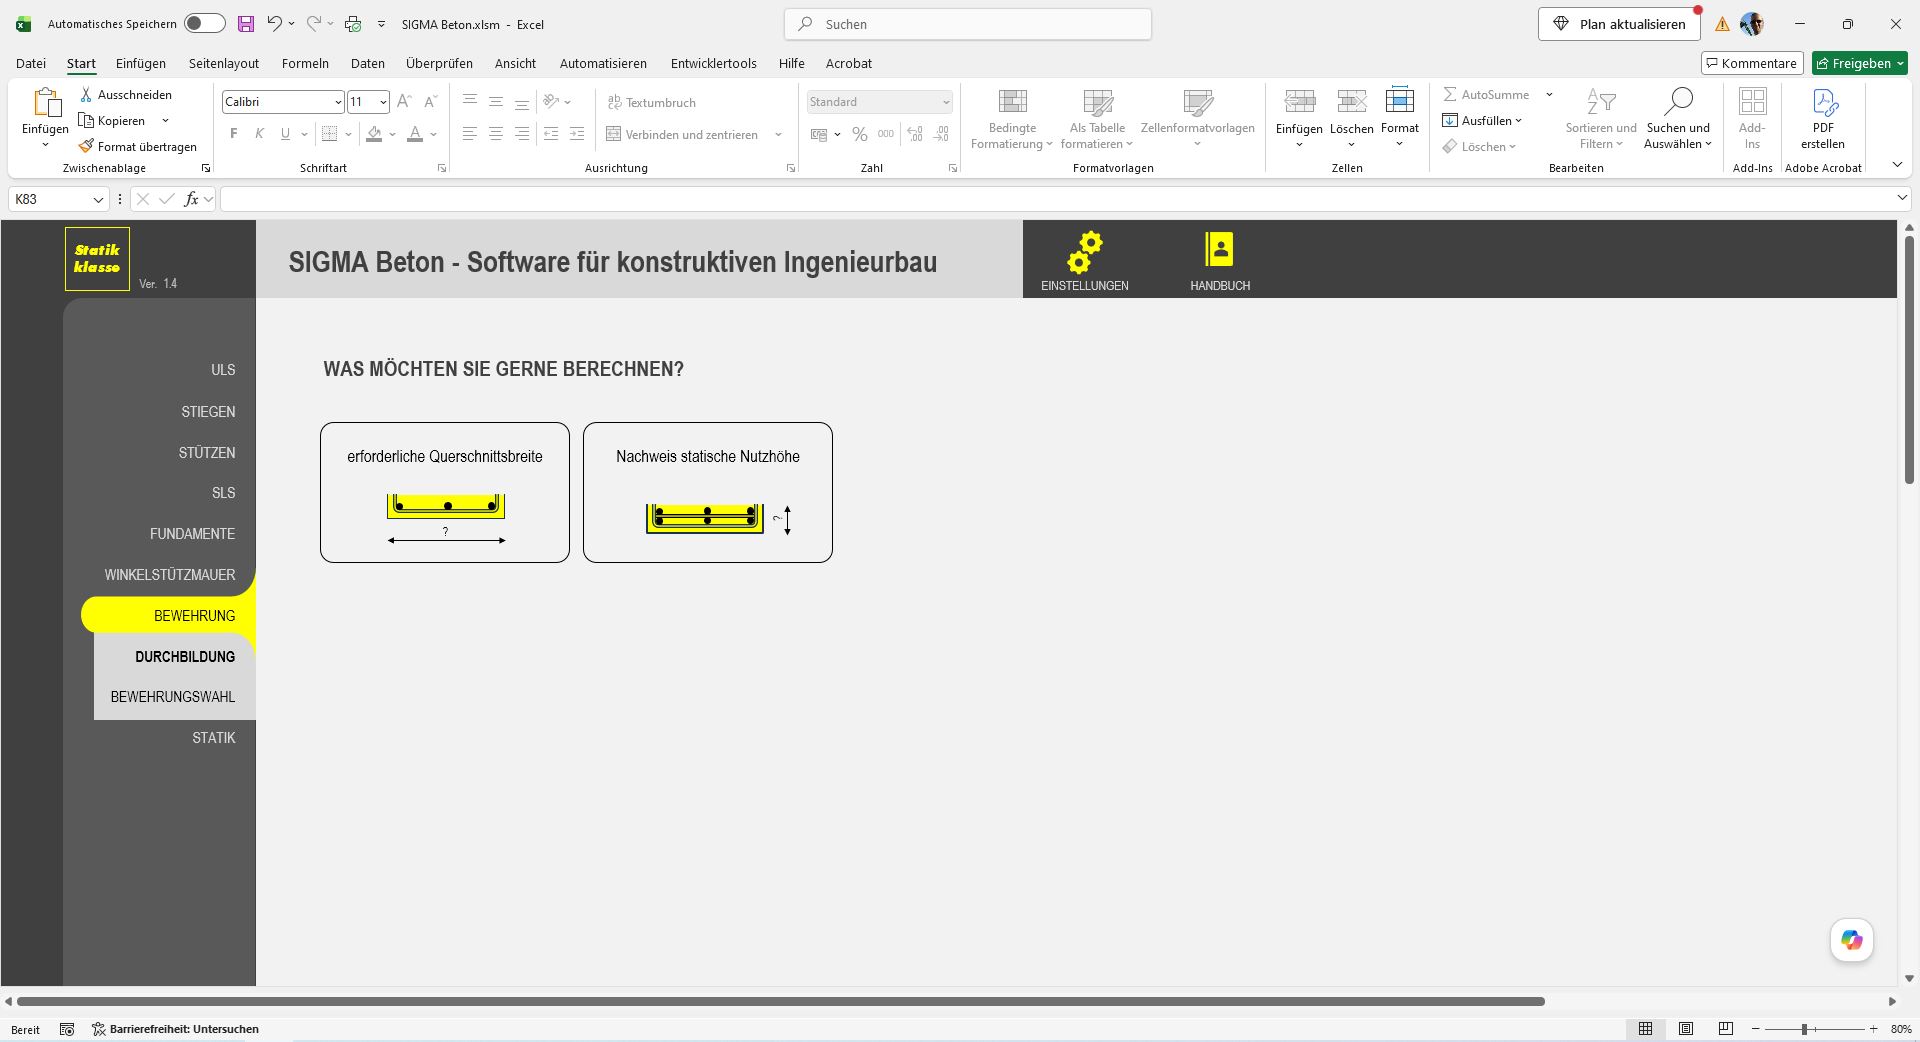The image size is (1920, 1042).
Task: Save the workbook with the Save icon
Action: click(246, 24)
